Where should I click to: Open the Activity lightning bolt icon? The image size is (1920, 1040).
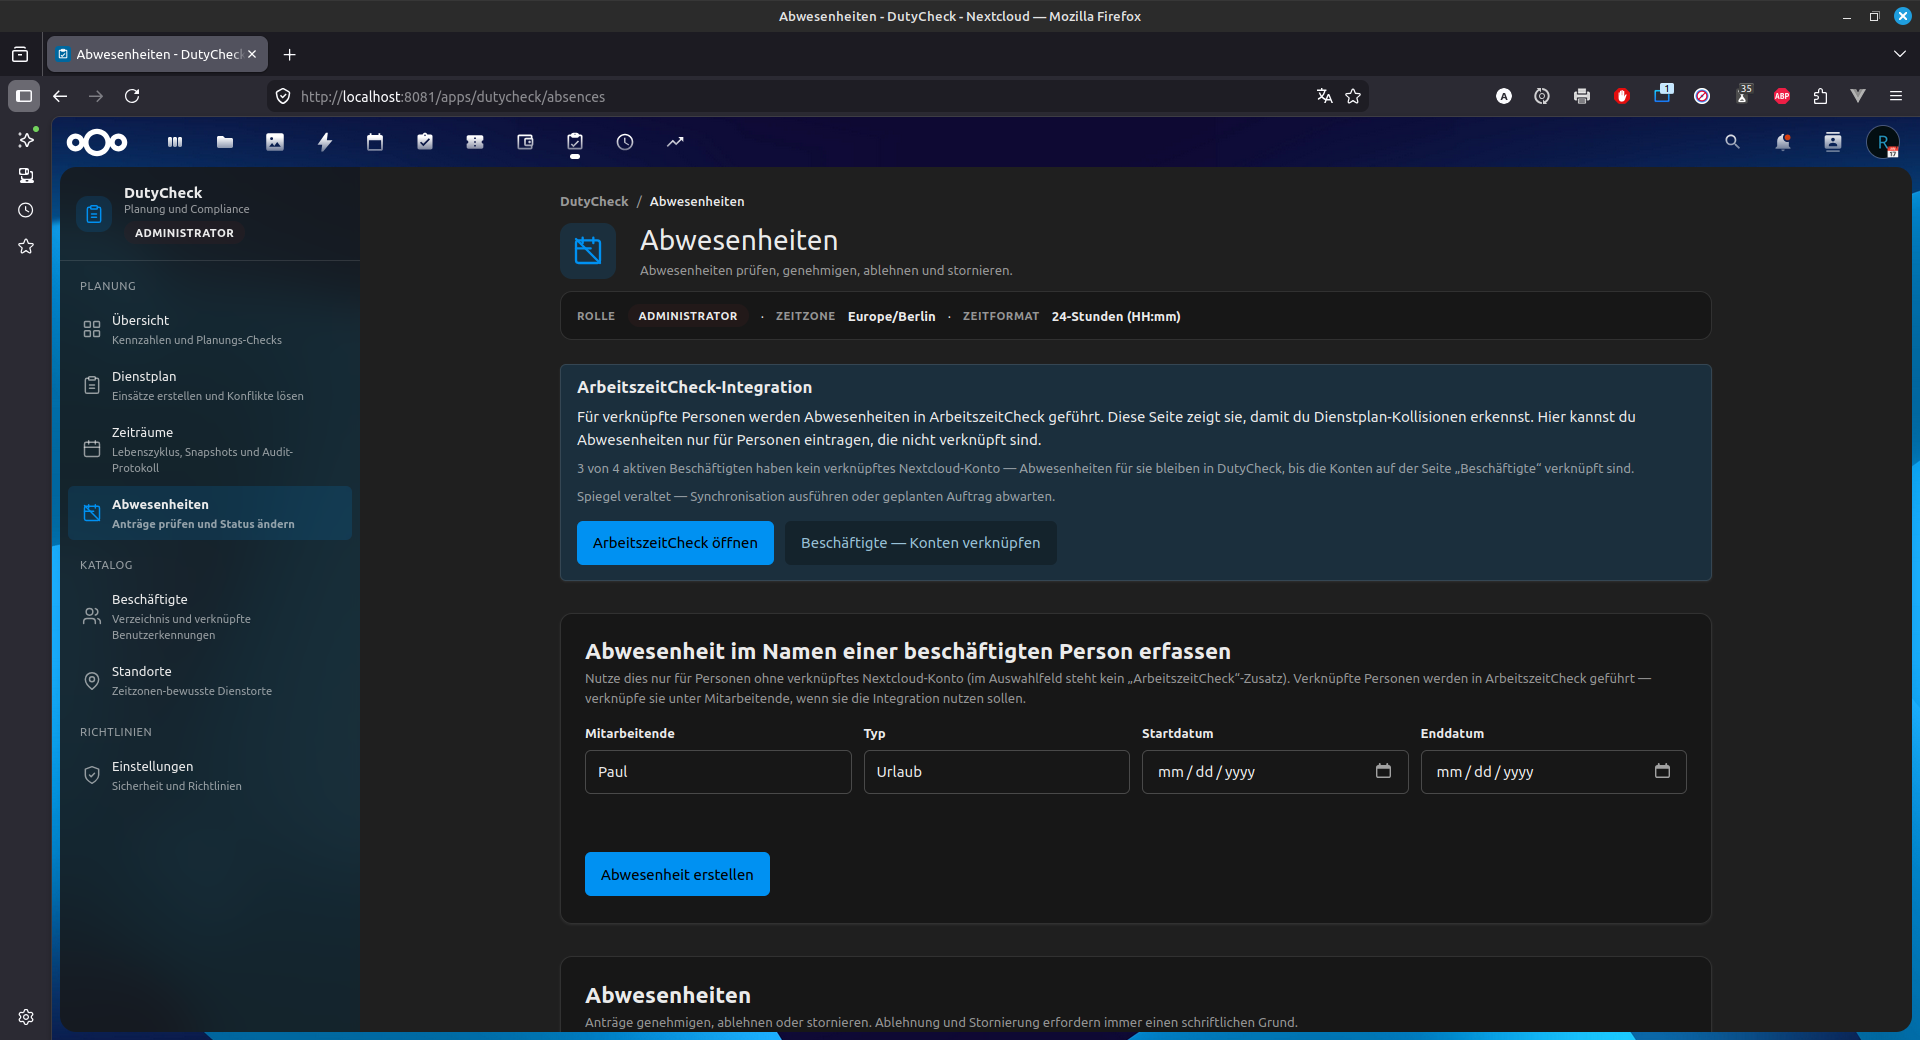coord(325,142)
